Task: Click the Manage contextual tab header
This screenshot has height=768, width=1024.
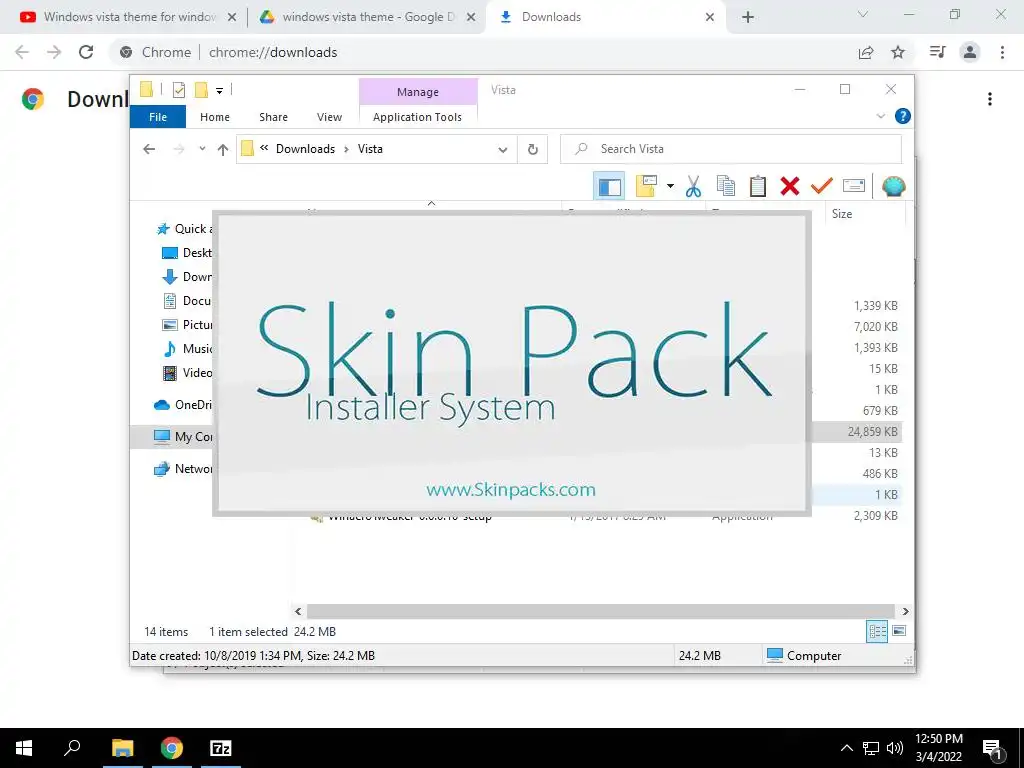Action: (x=418, y=92)
